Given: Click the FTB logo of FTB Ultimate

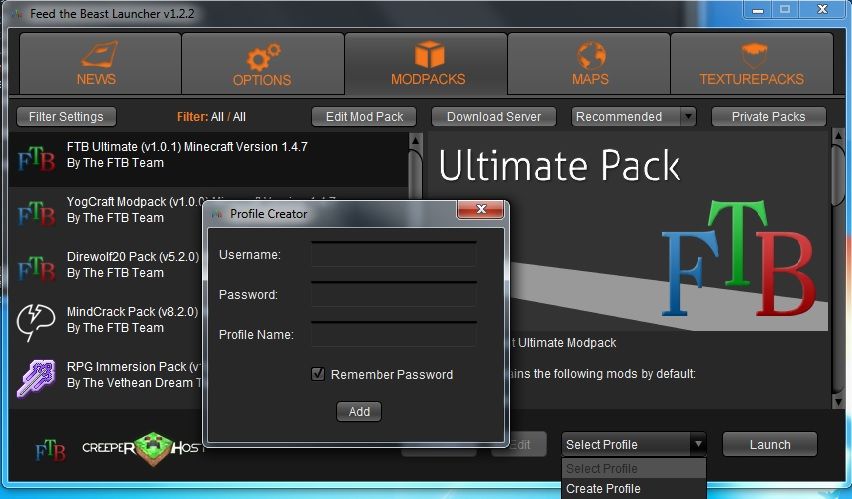Looking at the screenshot, I should click(36, 159).
